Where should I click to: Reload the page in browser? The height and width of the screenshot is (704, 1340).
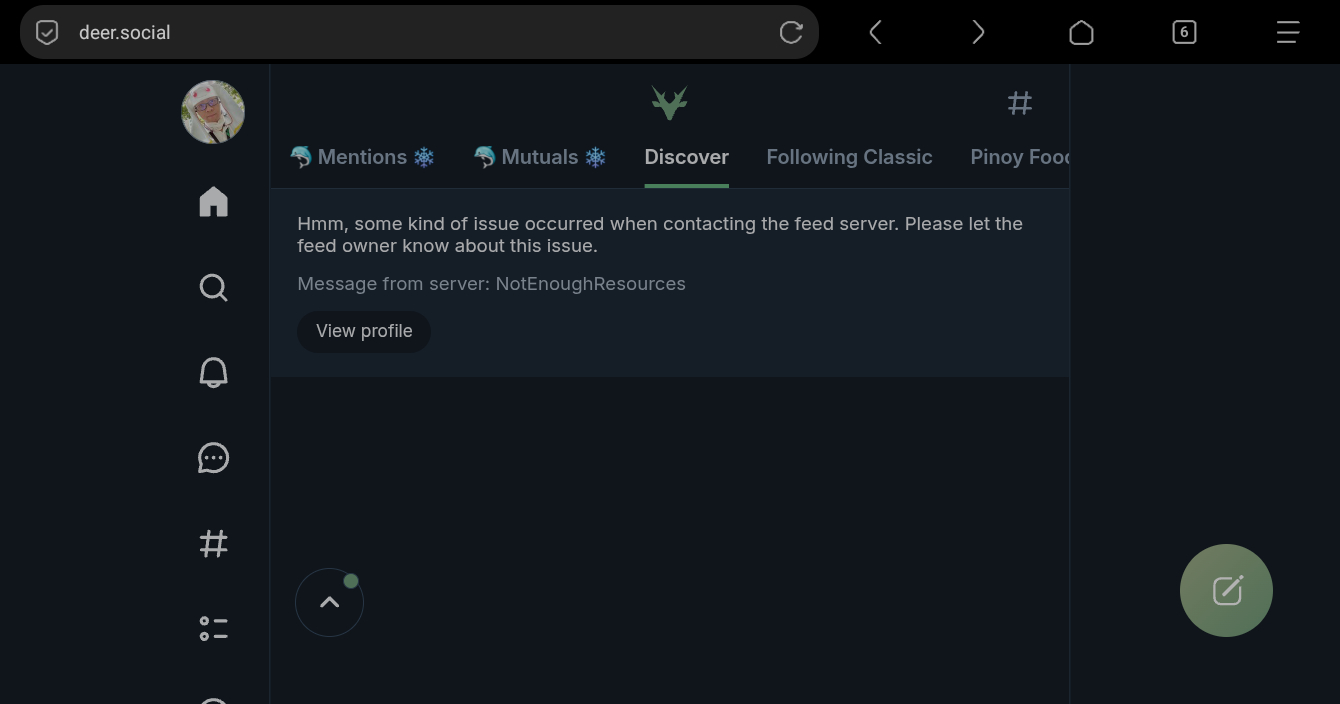[x=791, y=32]
